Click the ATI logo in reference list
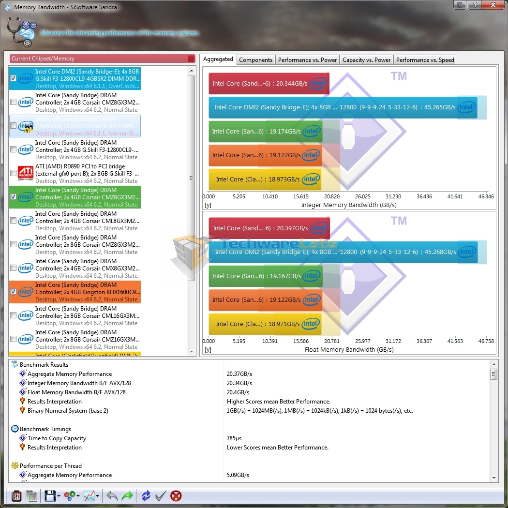This screenshot has width=508, height=508. (x=25, y=173)
